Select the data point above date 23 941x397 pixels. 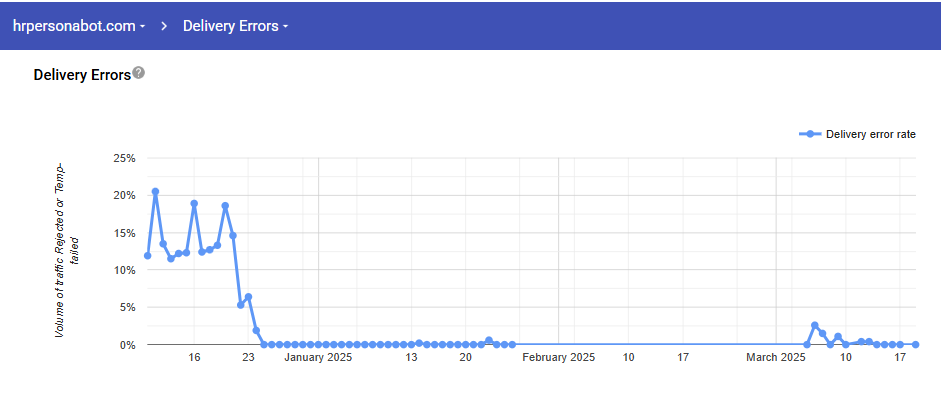(248, 297)
